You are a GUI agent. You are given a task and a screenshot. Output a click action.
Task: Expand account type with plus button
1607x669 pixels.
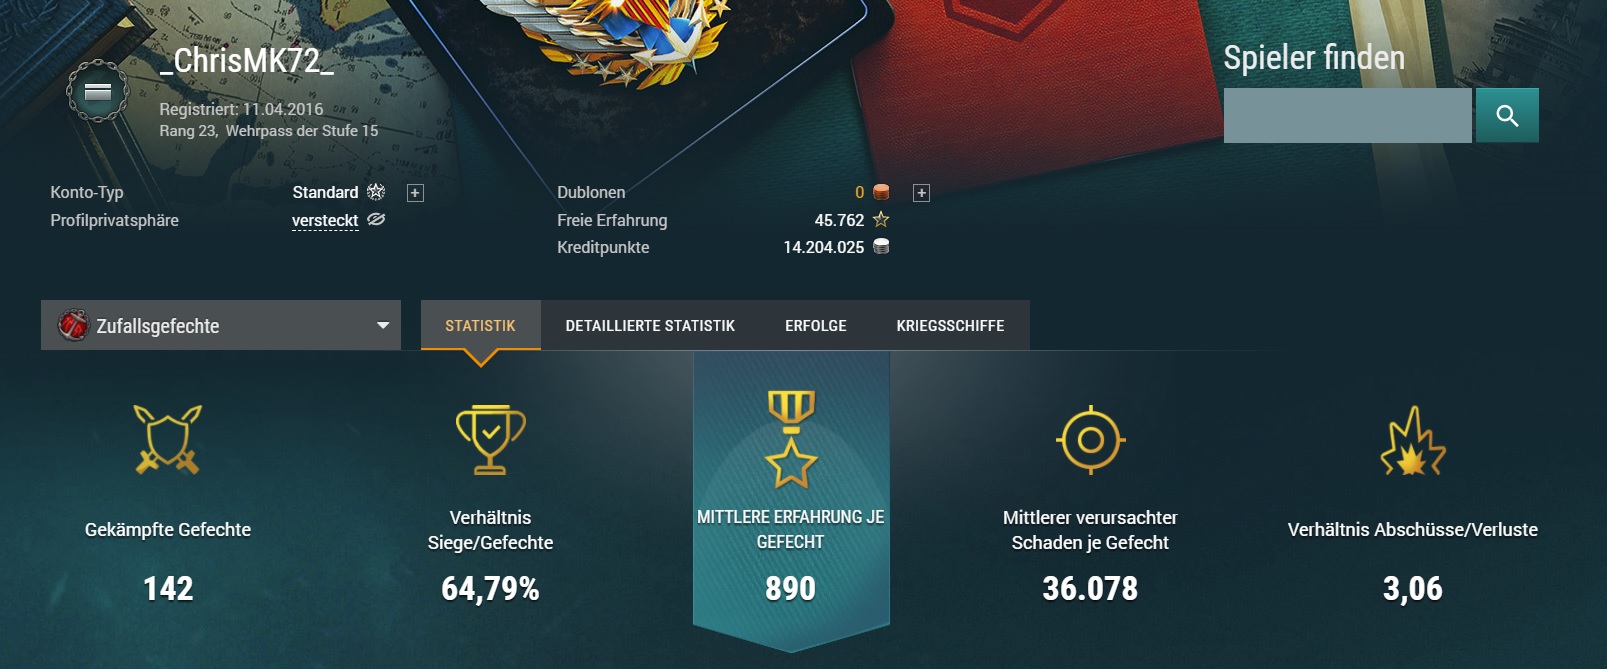[415, 193]
